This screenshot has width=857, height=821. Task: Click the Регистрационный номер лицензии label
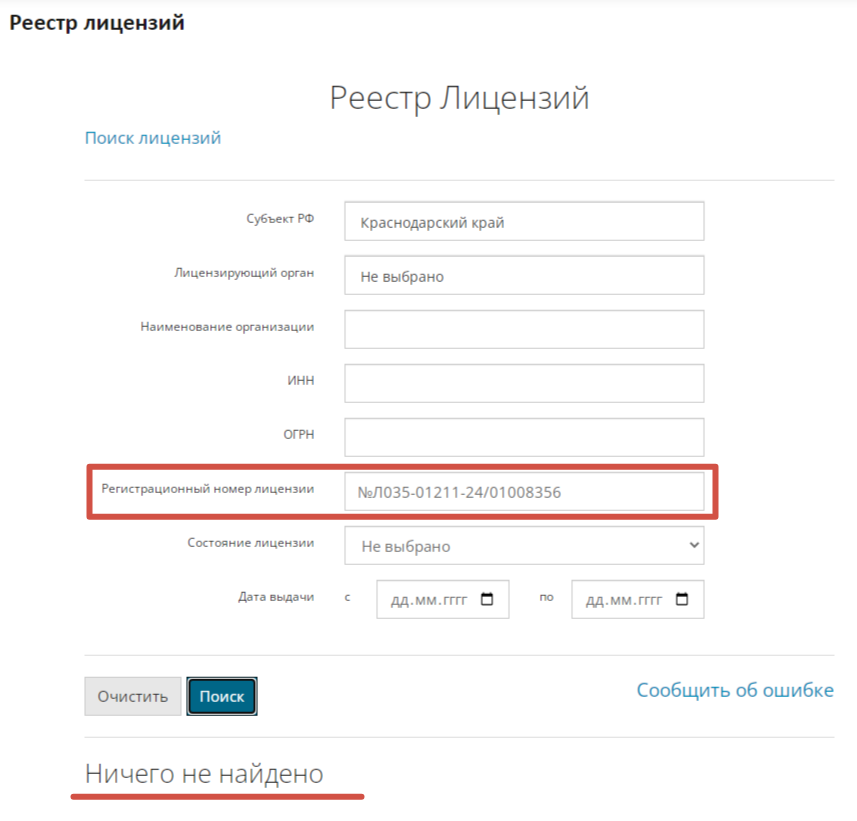(x=208, y=488)
